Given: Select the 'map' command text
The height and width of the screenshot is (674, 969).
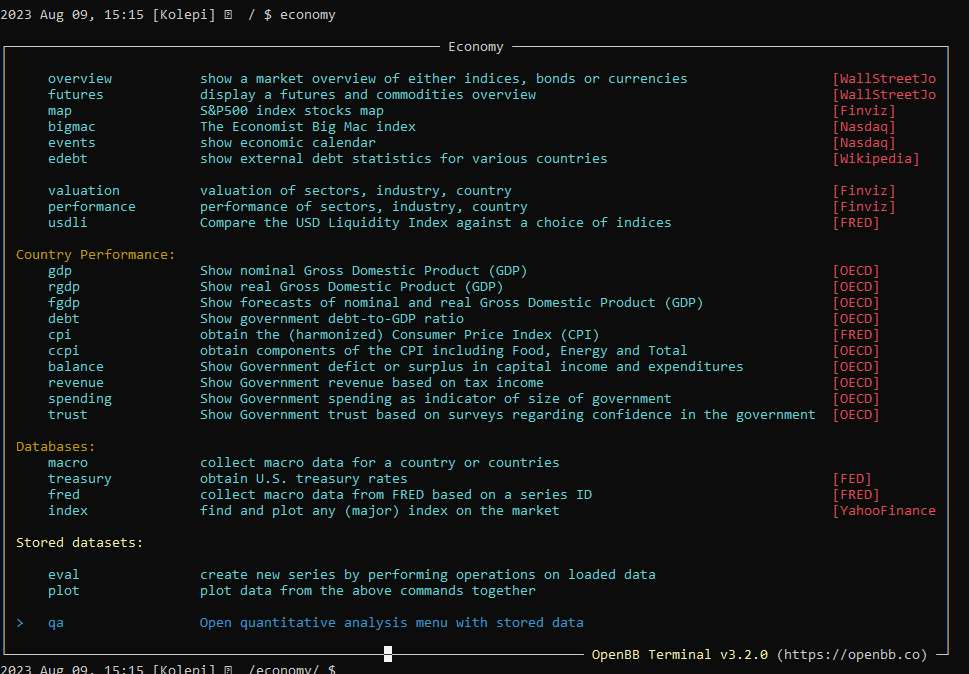Looking at the screenshot, I should pos(60,111).
